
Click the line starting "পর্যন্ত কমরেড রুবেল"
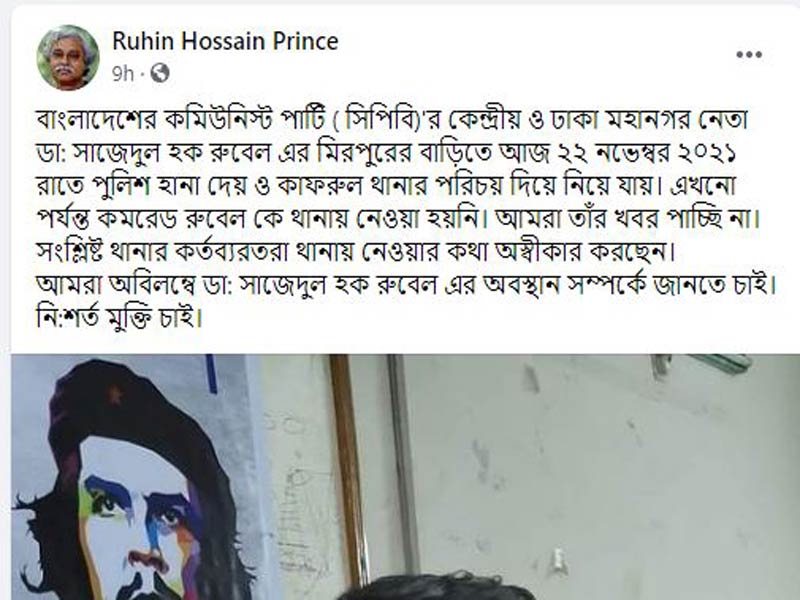click(x=398, y=219)
